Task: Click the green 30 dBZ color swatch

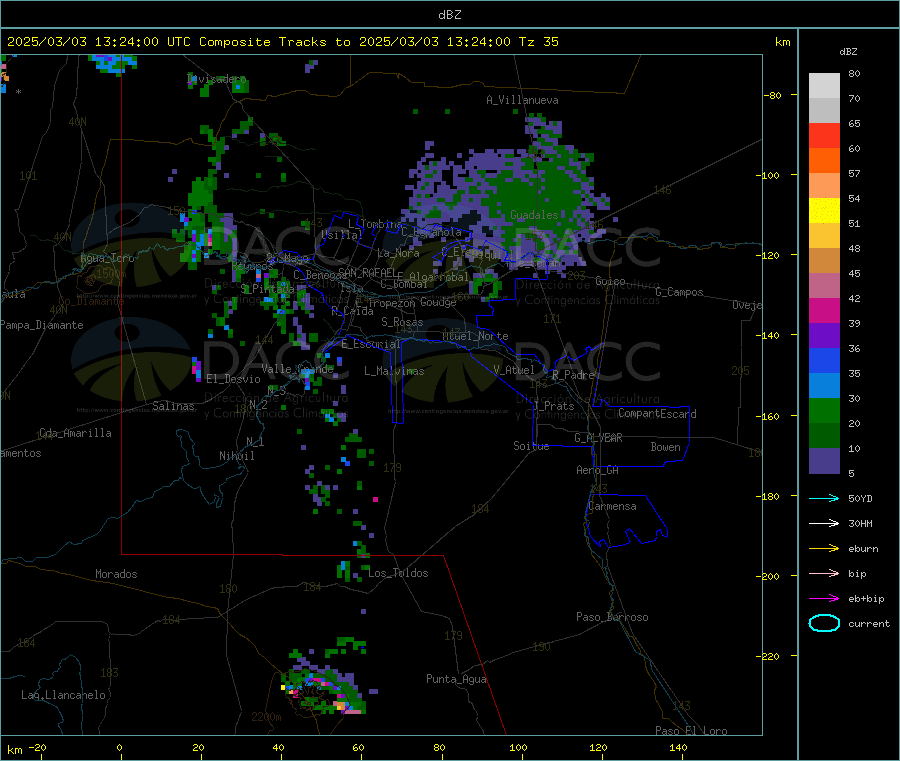Action: pos(824,410)
